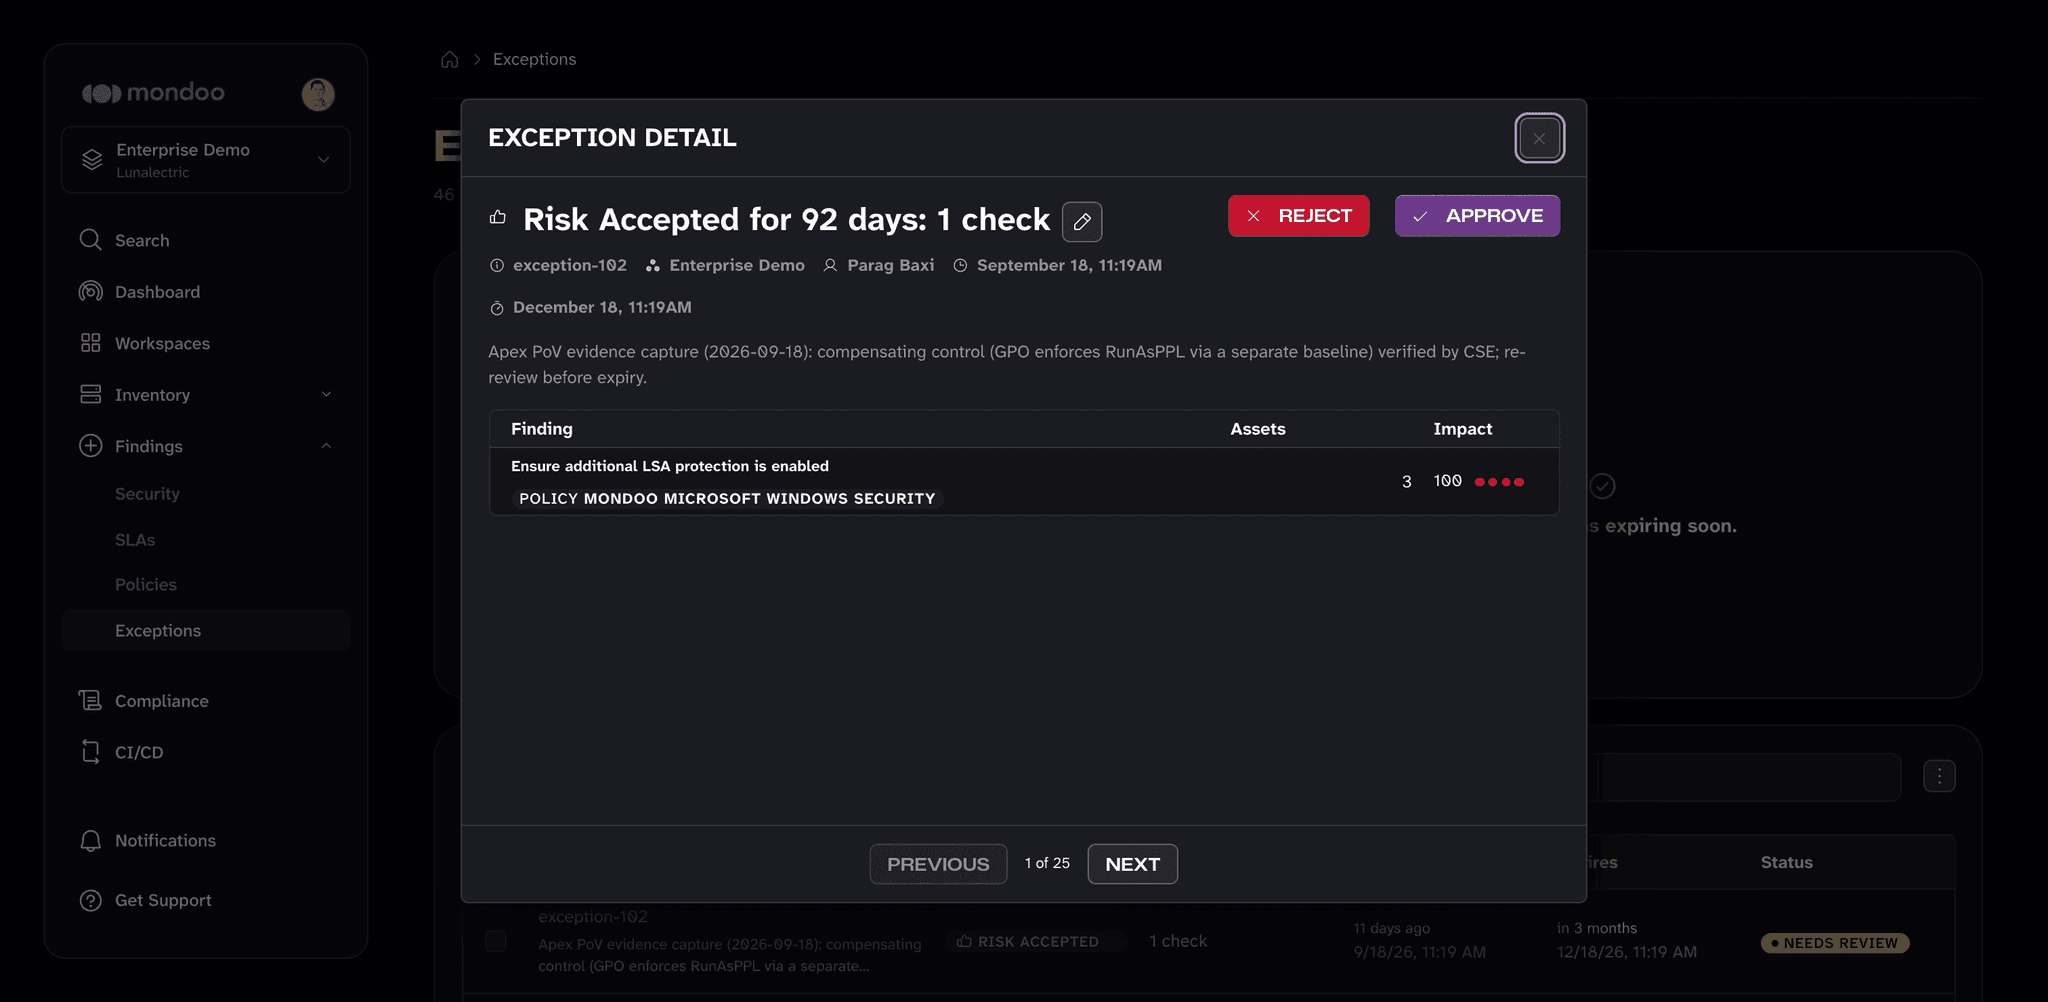The height and width of the screenshot is (1002, 2048).
Task: Open the Policies submenu item
Action: coord(146,585)
